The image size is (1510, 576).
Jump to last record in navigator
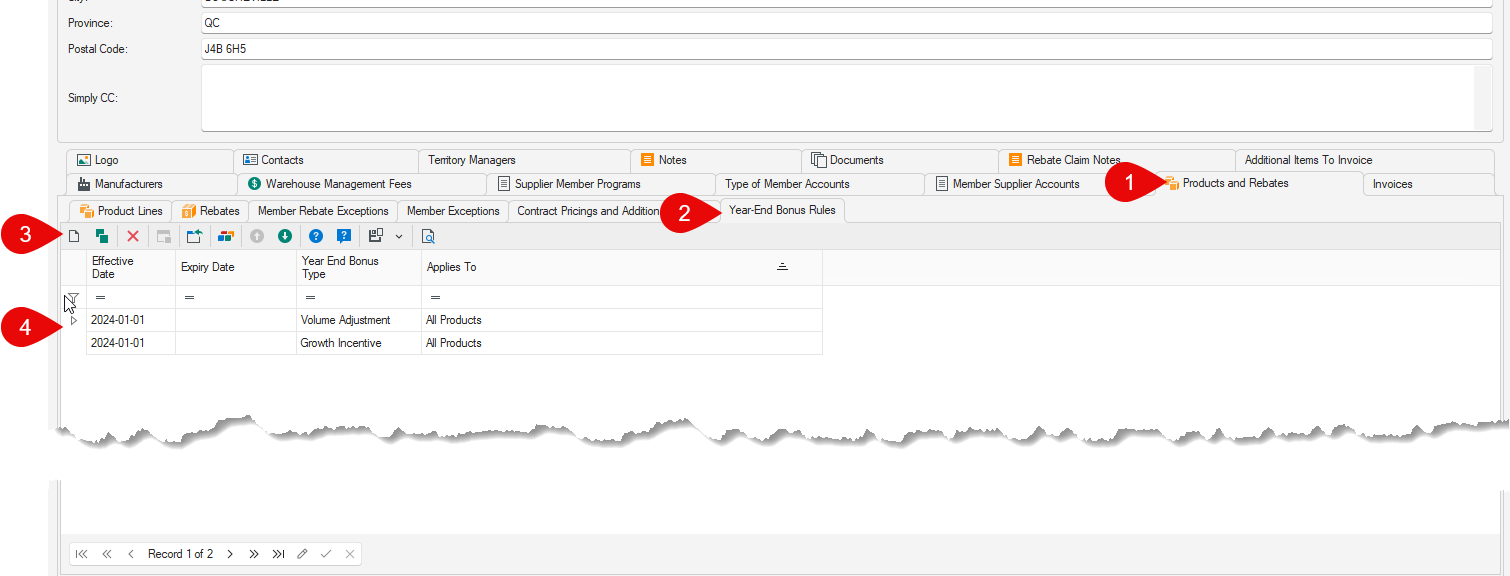[278, 554]
